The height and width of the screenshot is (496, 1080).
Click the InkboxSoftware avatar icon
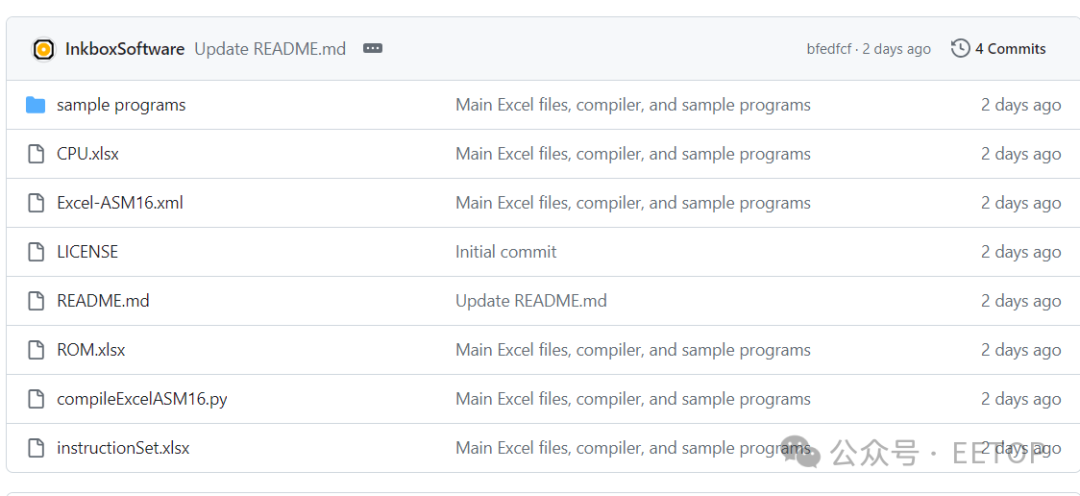click(43, 49)
